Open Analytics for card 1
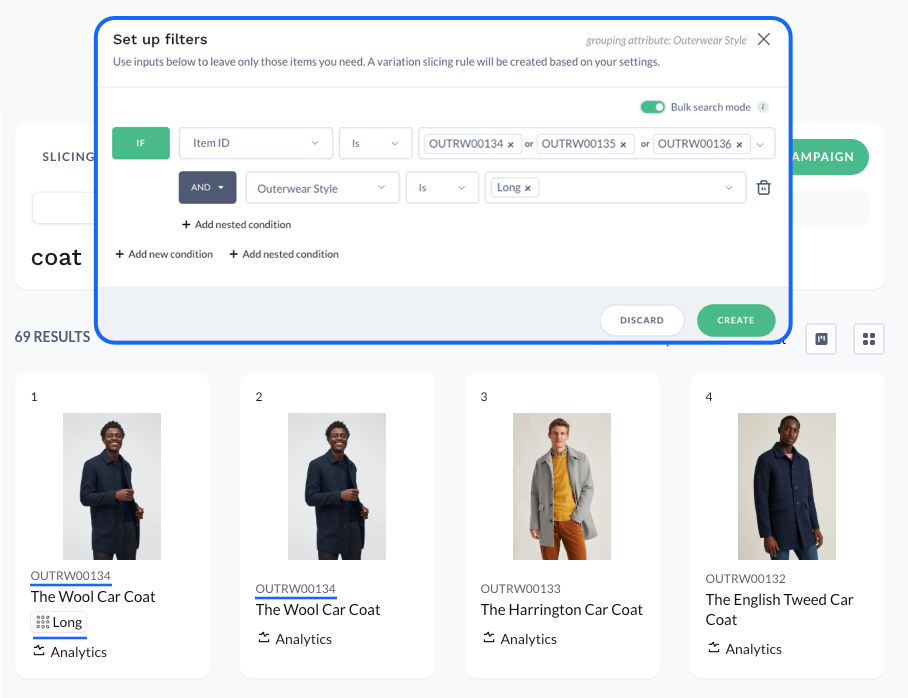This screenshot has height=698, width=908. coord(70,652)
